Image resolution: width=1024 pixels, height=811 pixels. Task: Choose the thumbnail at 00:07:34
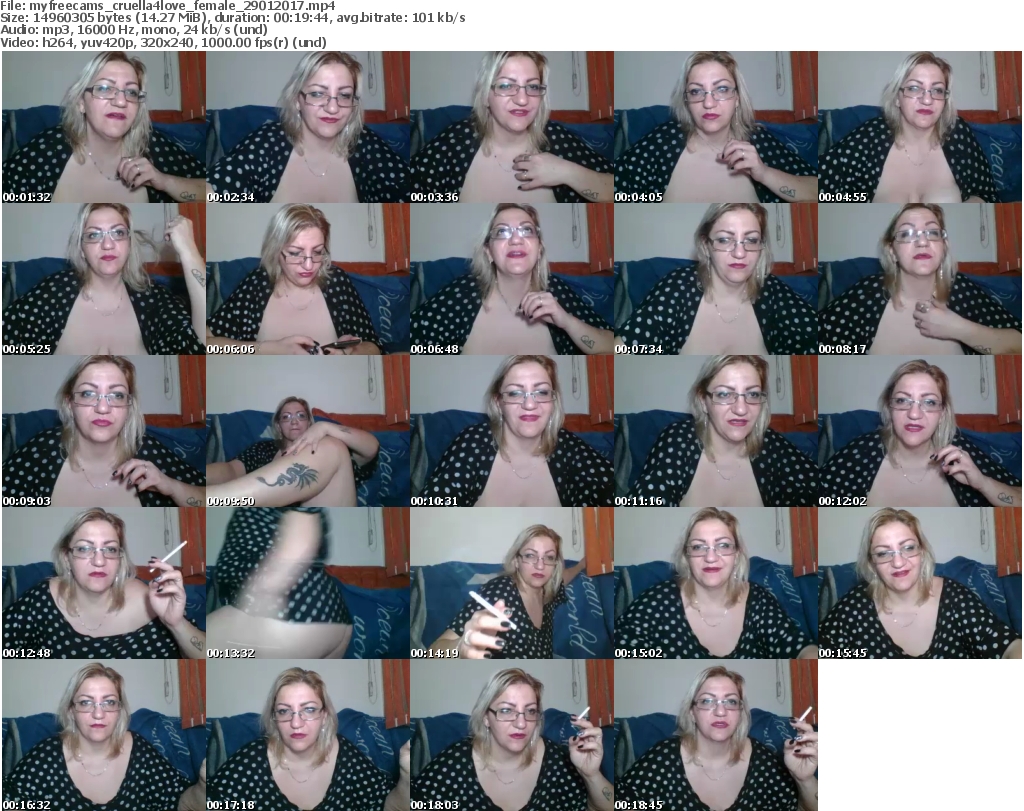point(715,279)
